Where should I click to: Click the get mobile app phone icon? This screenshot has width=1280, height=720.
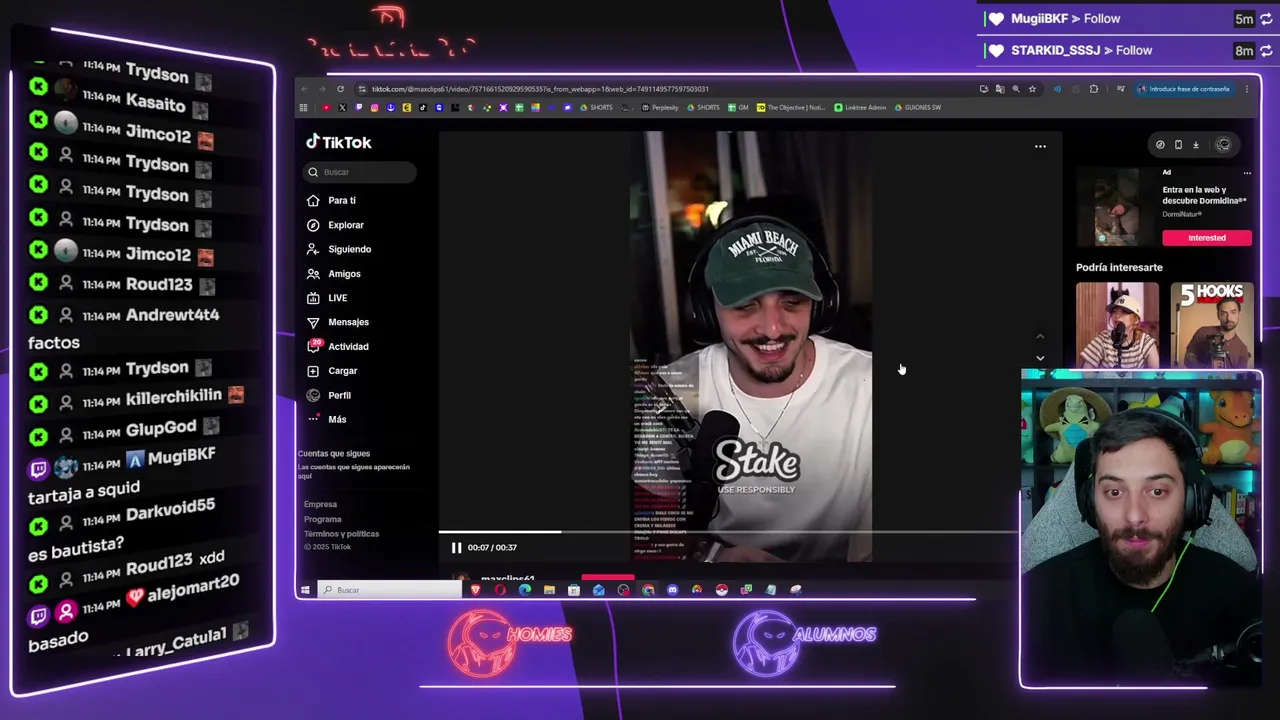1178,145
